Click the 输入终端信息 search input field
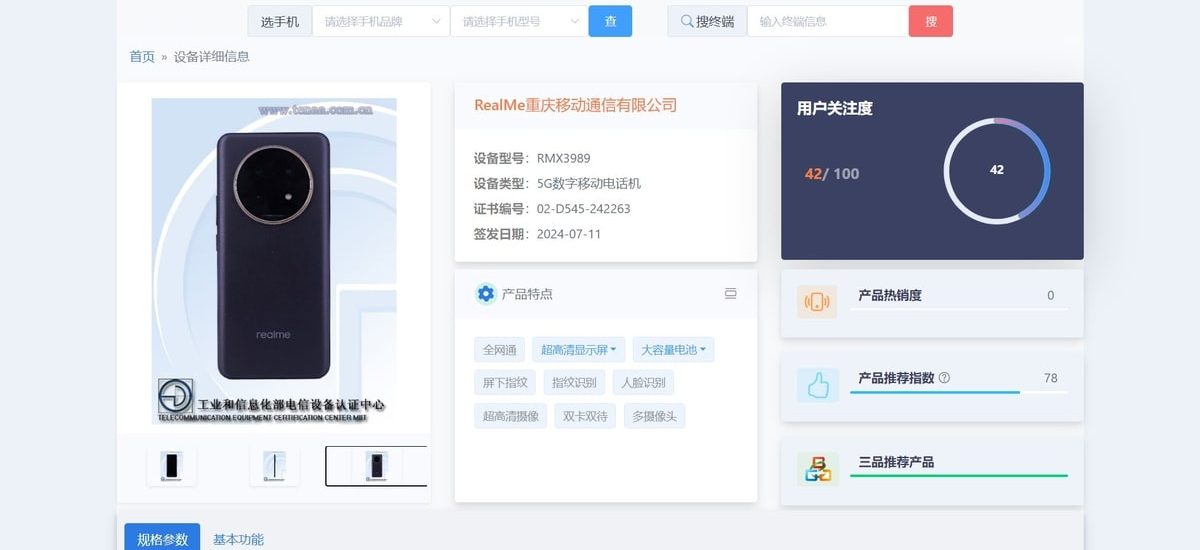Screen dimensions: 1200x550 (827, 21)
